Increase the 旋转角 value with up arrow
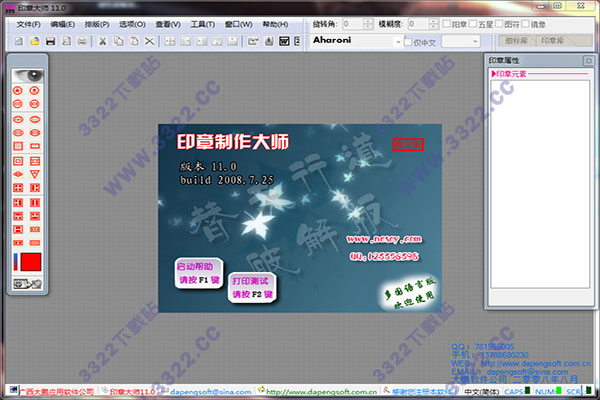Image resolution: width=600 pixels, height=400 pixels. click(367, 21)
